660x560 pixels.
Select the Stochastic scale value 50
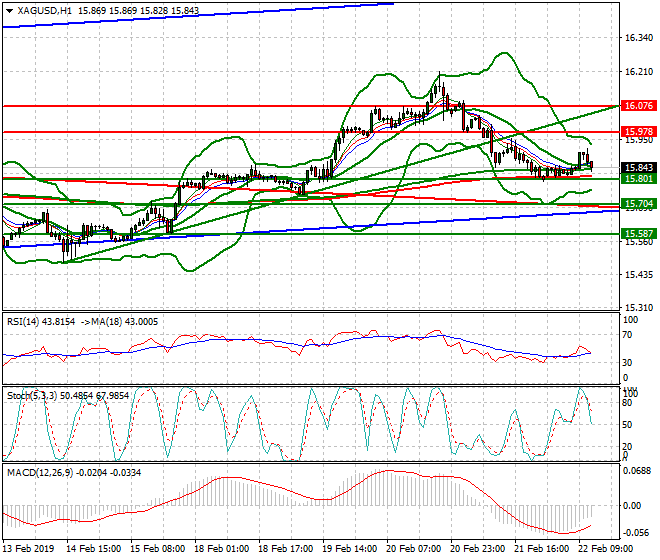pyautogui.click(x=627, y=425)
